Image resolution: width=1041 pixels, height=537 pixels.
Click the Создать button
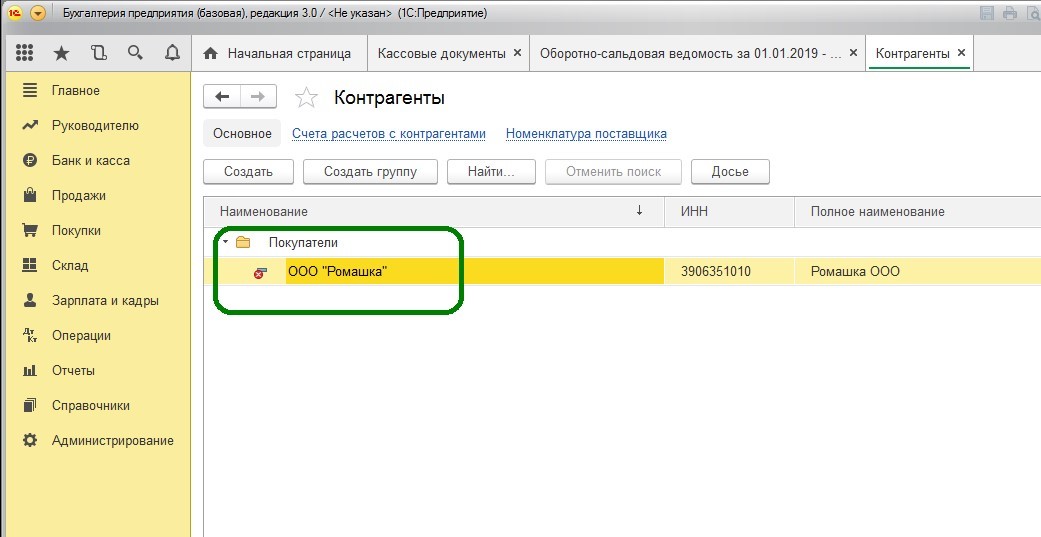tap(248, 171)
